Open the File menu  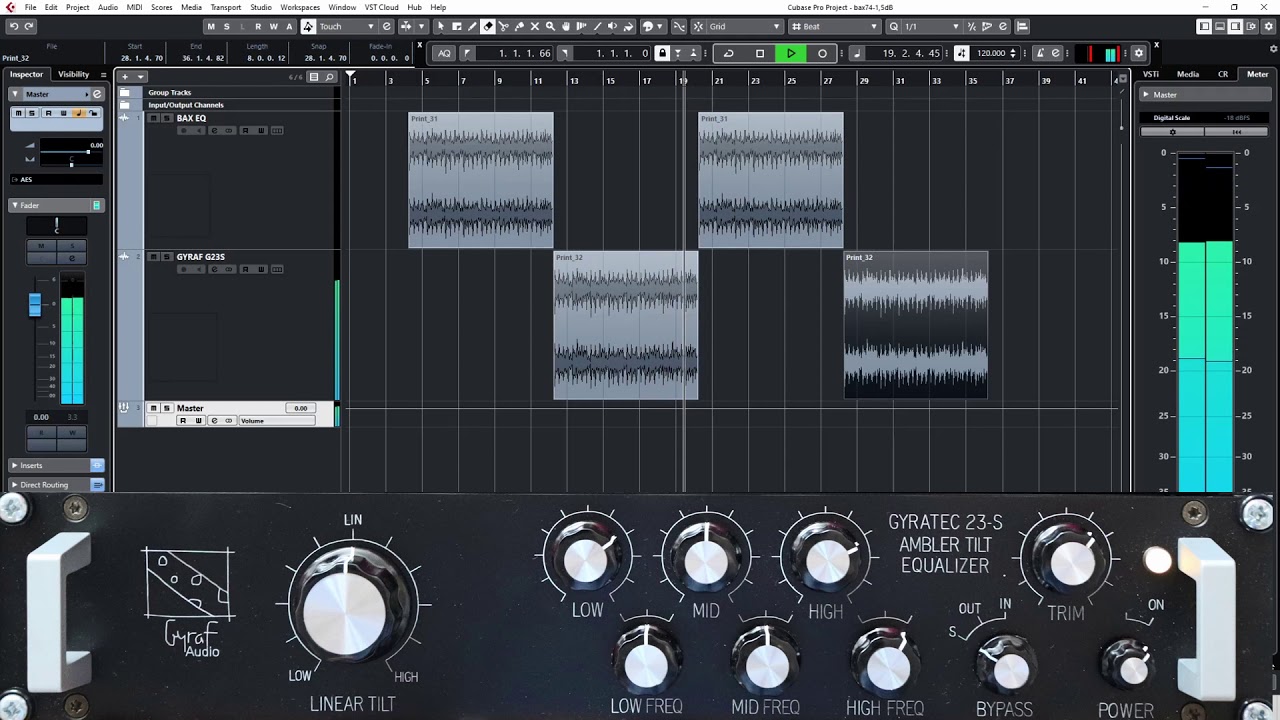pos(31,7)
